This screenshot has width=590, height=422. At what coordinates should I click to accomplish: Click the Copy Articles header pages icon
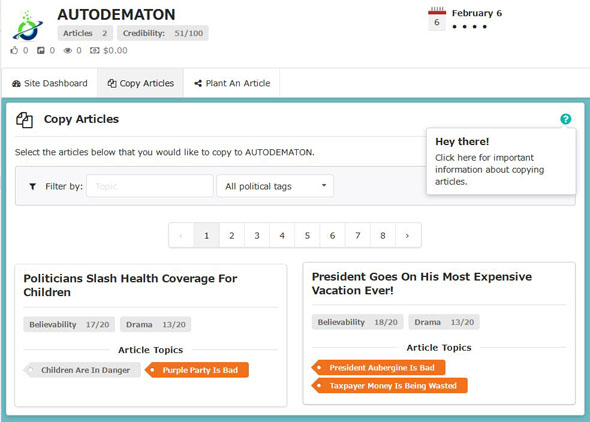pos(24,120)
